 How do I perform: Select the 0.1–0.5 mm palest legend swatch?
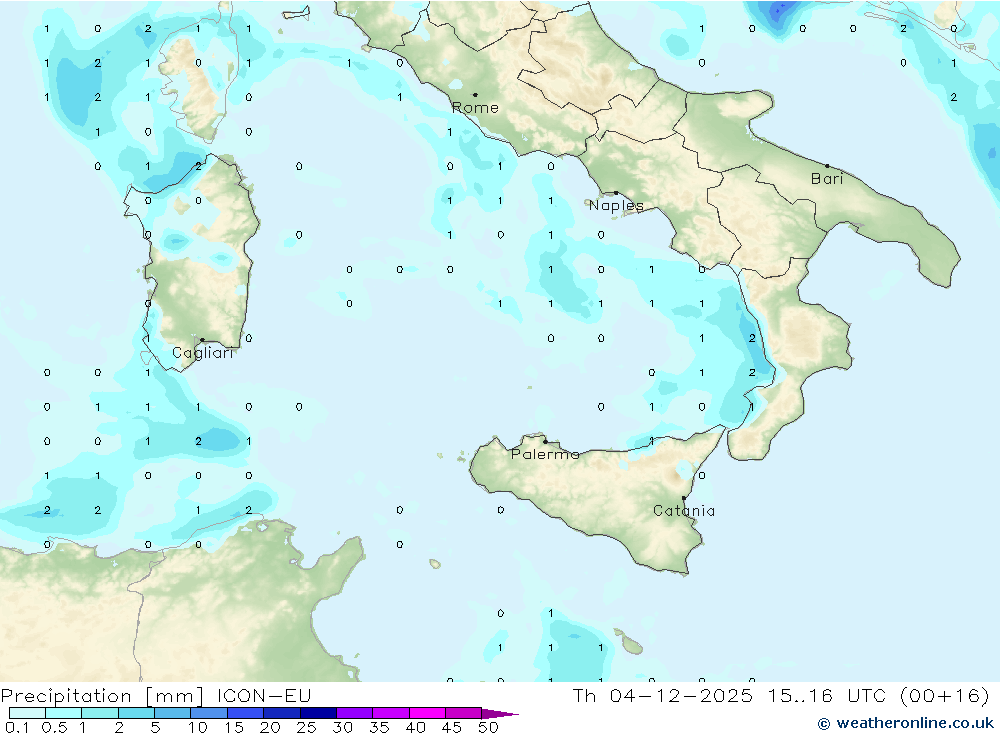tap(27, 713)
